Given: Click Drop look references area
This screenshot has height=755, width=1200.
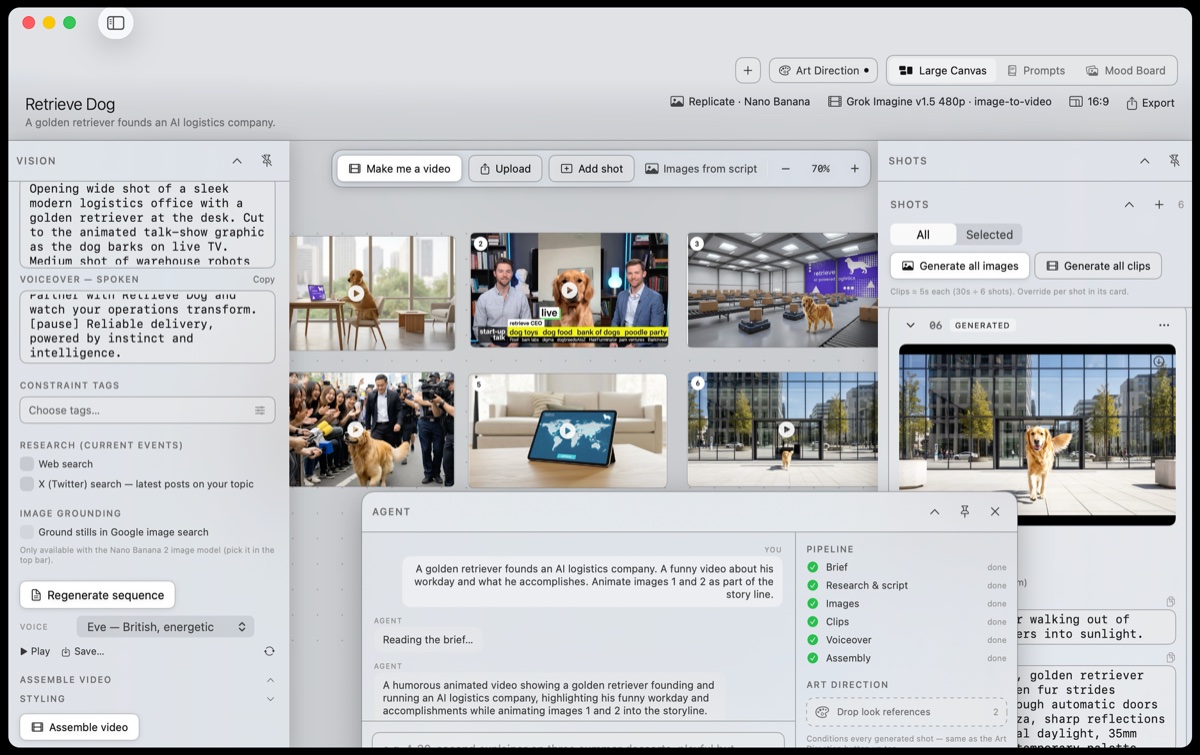Looking at the screenshot, I should [907, 712].
